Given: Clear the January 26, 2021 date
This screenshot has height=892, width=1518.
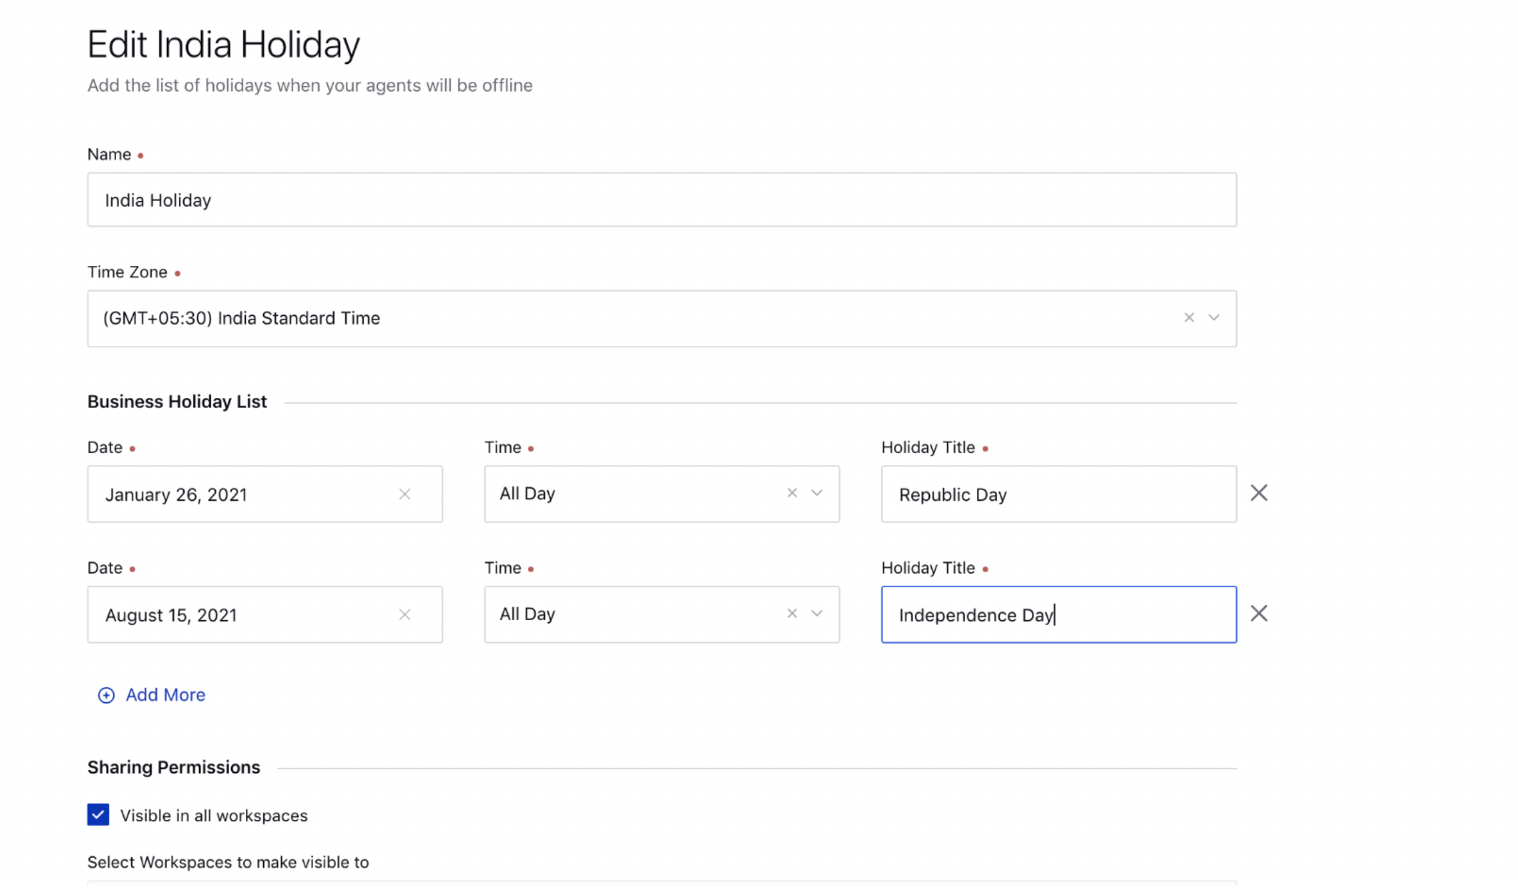Looking at the screenshot, I should [x=405, y=494].
